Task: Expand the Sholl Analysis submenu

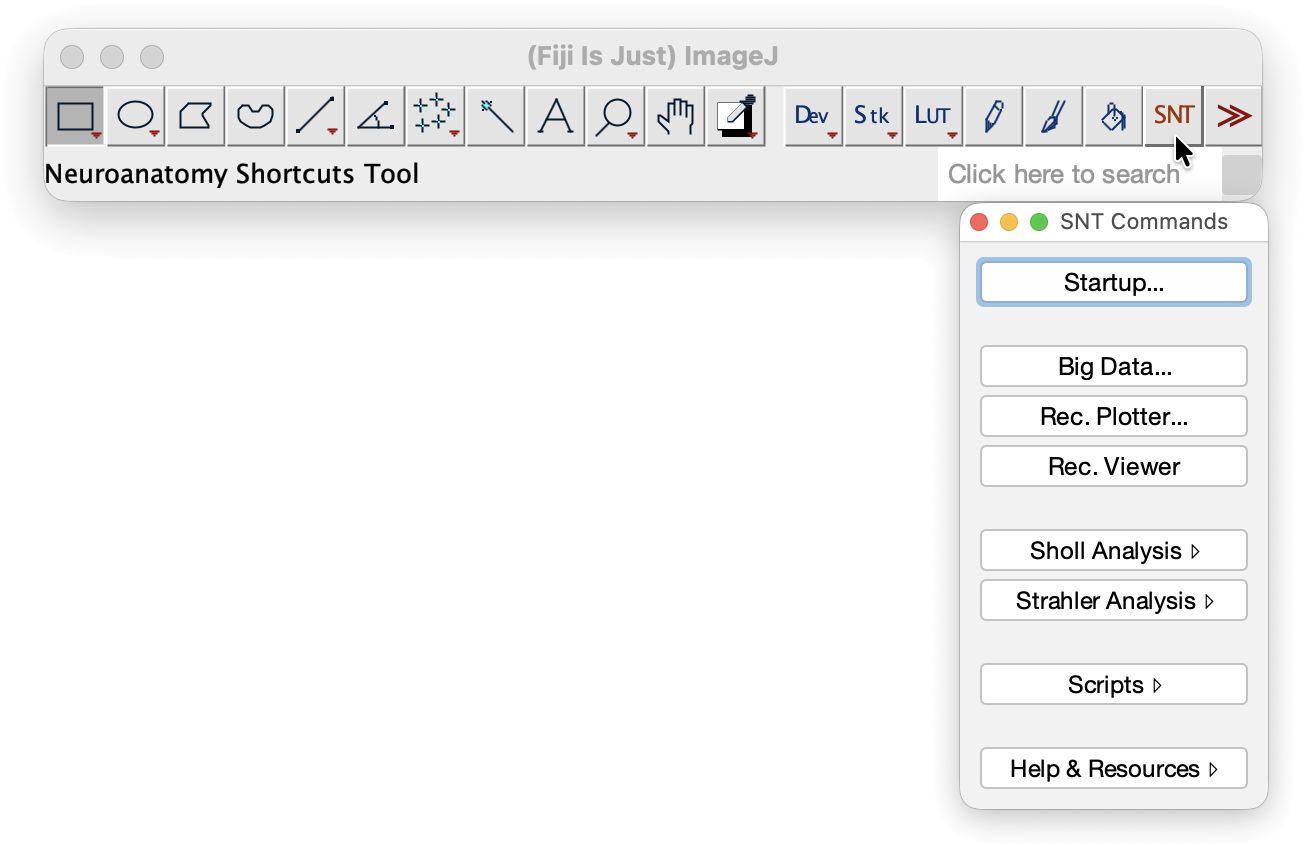Action: coord(1114,550)
